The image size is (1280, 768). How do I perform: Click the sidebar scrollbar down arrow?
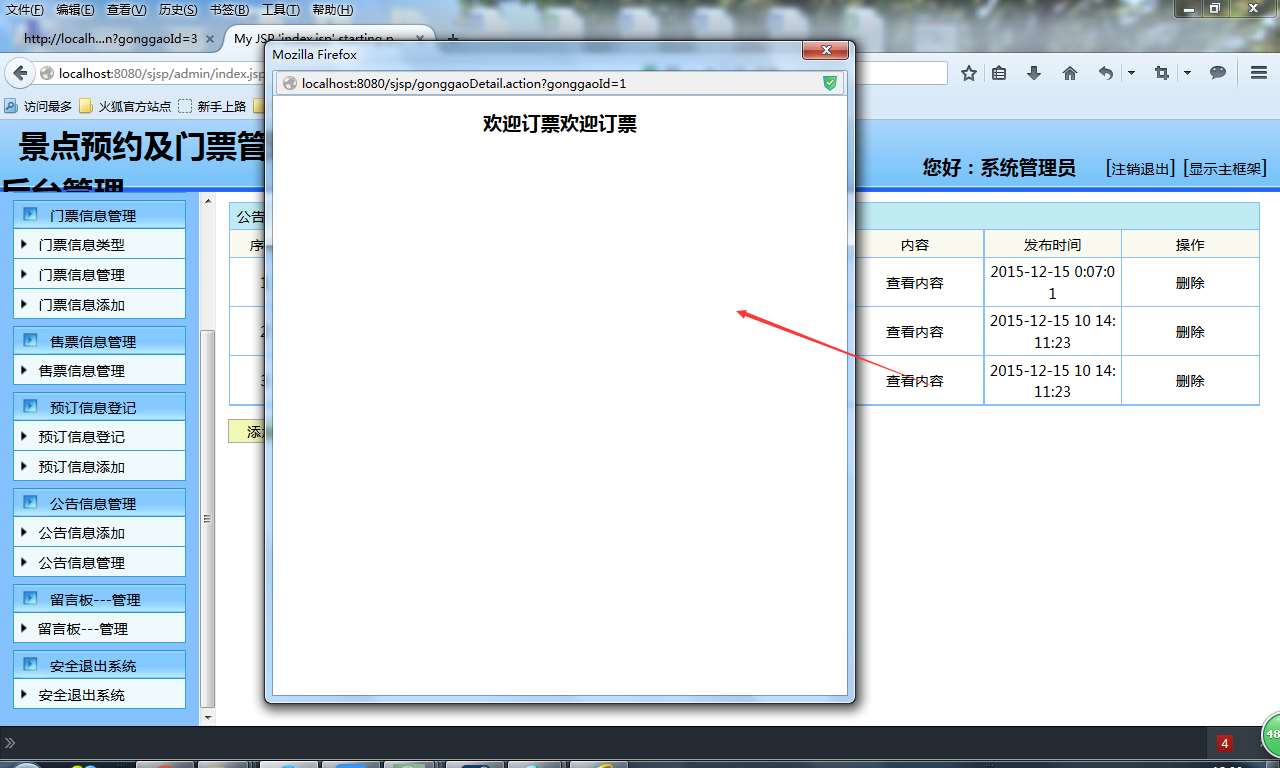pos(208,718)
